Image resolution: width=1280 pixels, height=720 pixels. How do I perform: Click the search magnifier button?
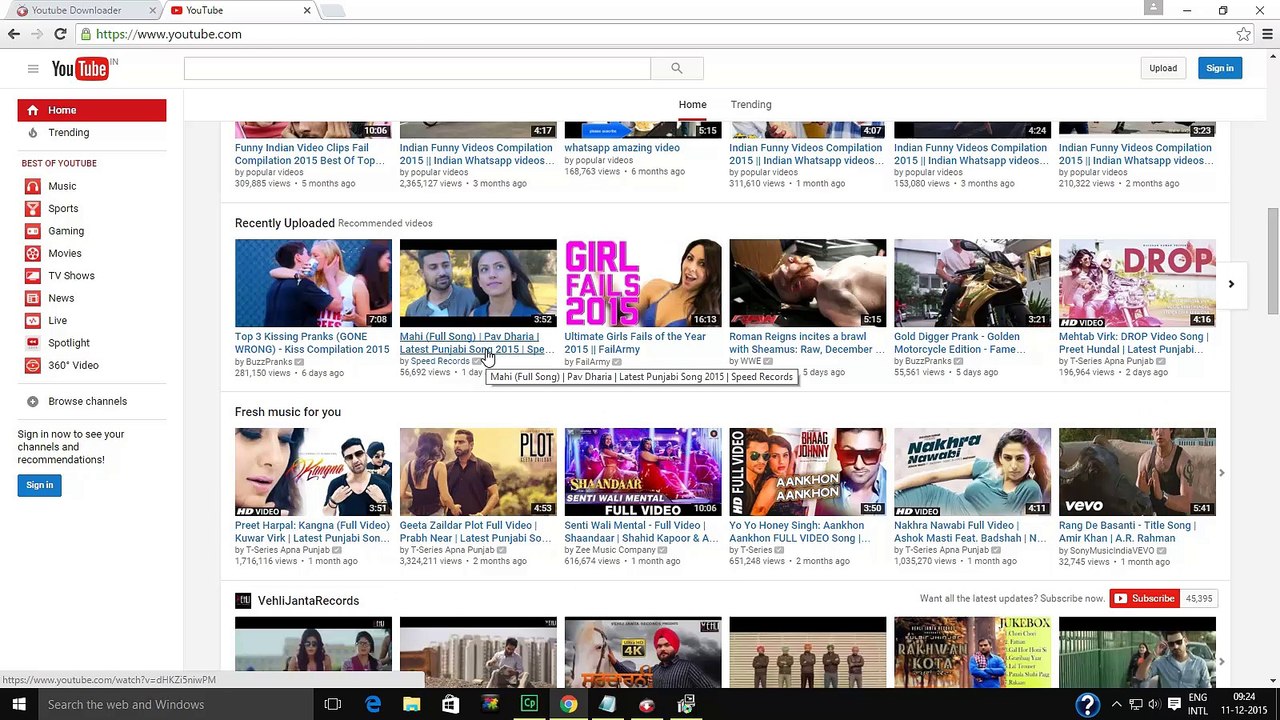pyautogui.click(x=677, y=68)
